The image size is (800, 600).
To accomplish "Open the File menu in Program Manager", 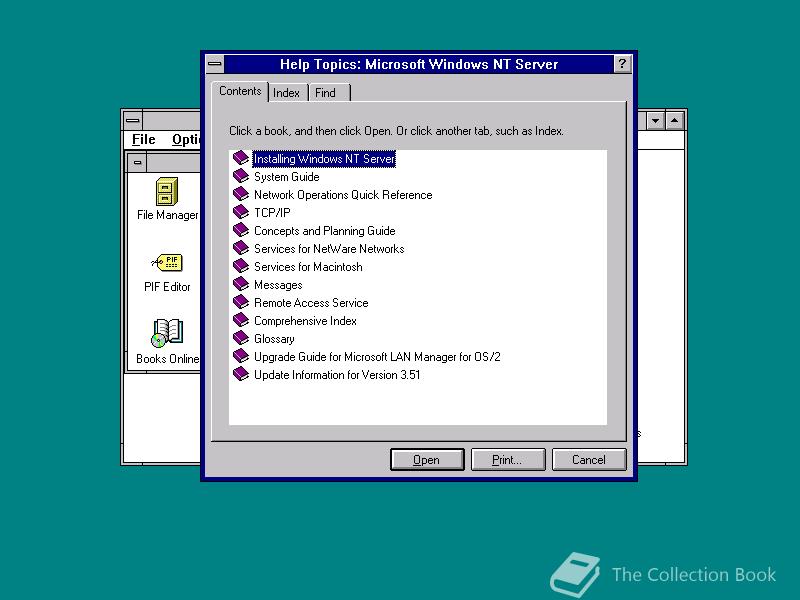I will click(143, 139).
